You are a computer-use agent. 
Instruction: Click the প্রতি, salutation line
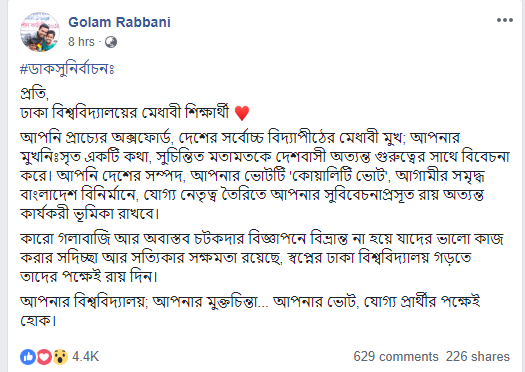click(x=34, y=93)
